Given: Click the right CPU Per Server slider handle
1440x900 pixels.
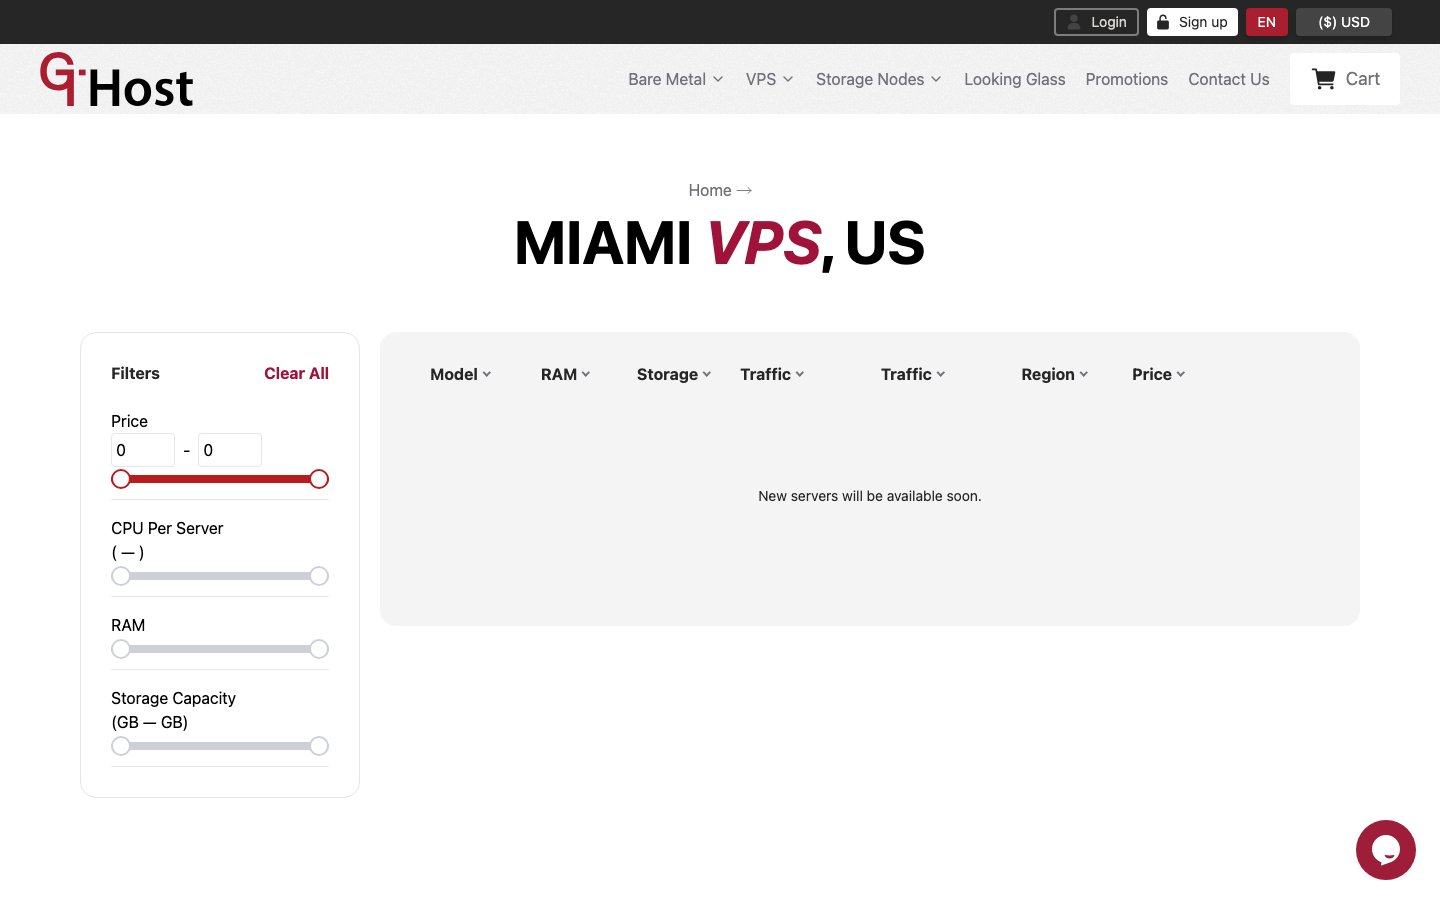Looking at the screenshot, I should [319, 576].
